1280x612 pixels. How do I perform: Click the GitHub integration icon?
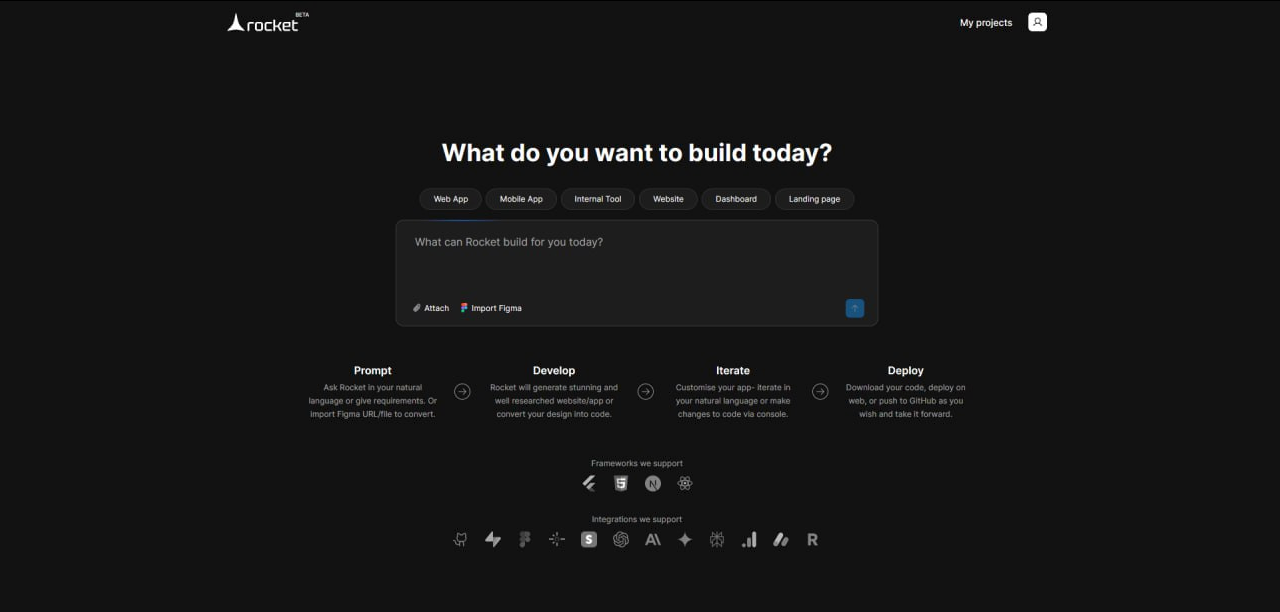tap(460, 539)
